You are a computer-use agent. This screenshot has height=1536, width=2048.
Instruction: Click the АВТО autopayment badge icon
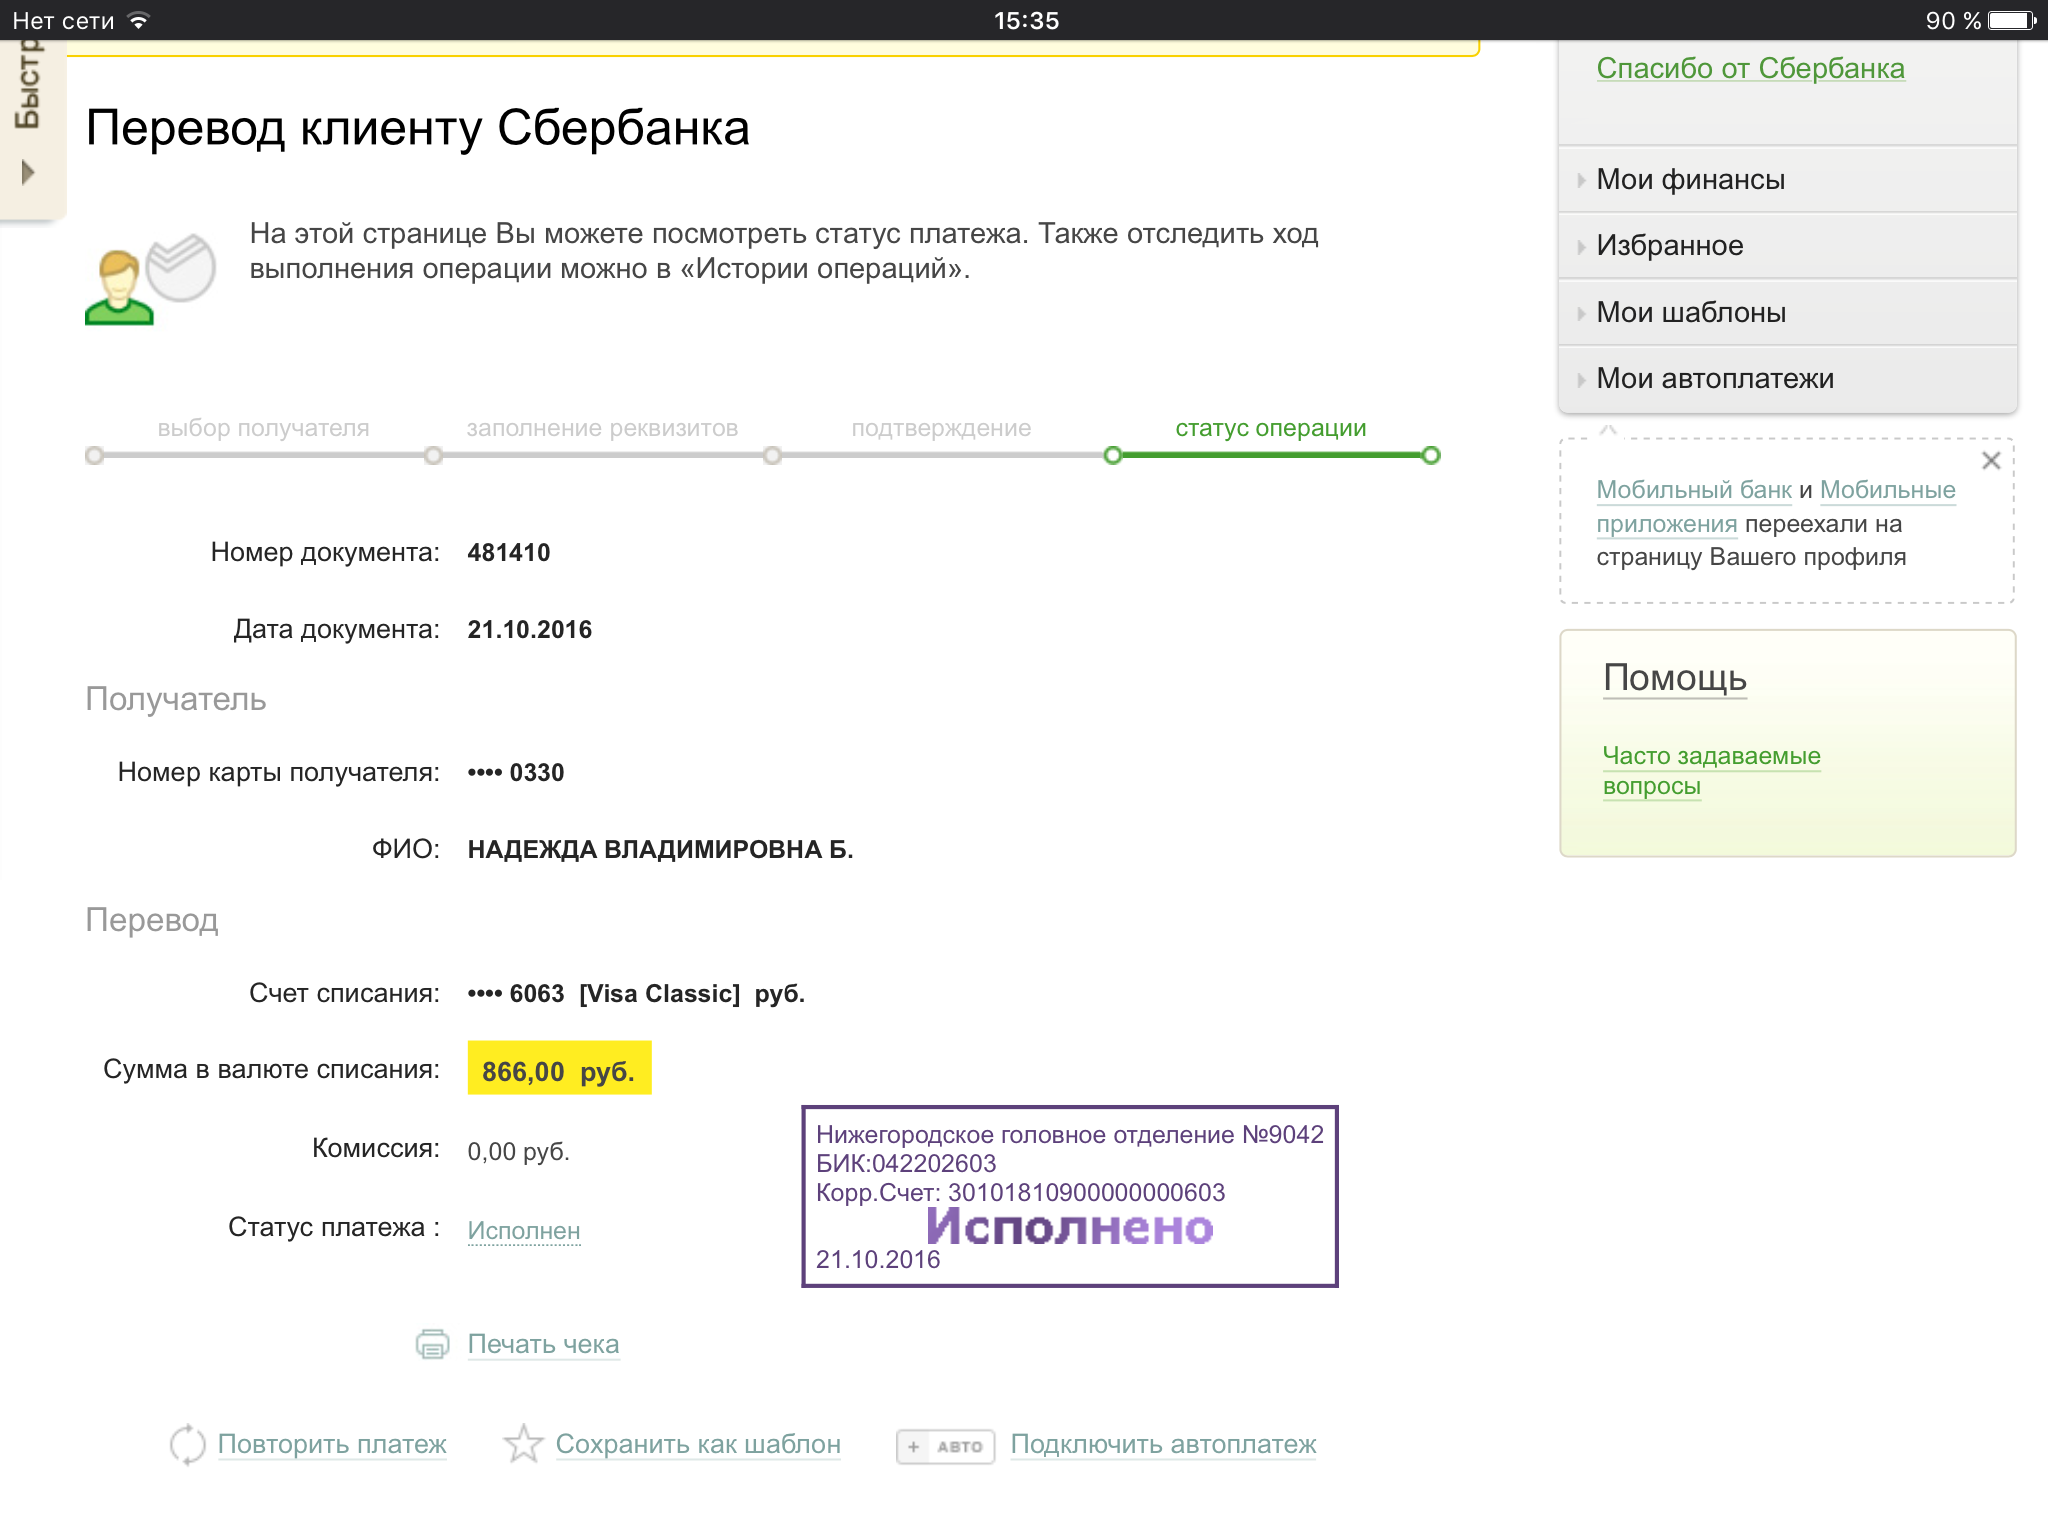945,1446
